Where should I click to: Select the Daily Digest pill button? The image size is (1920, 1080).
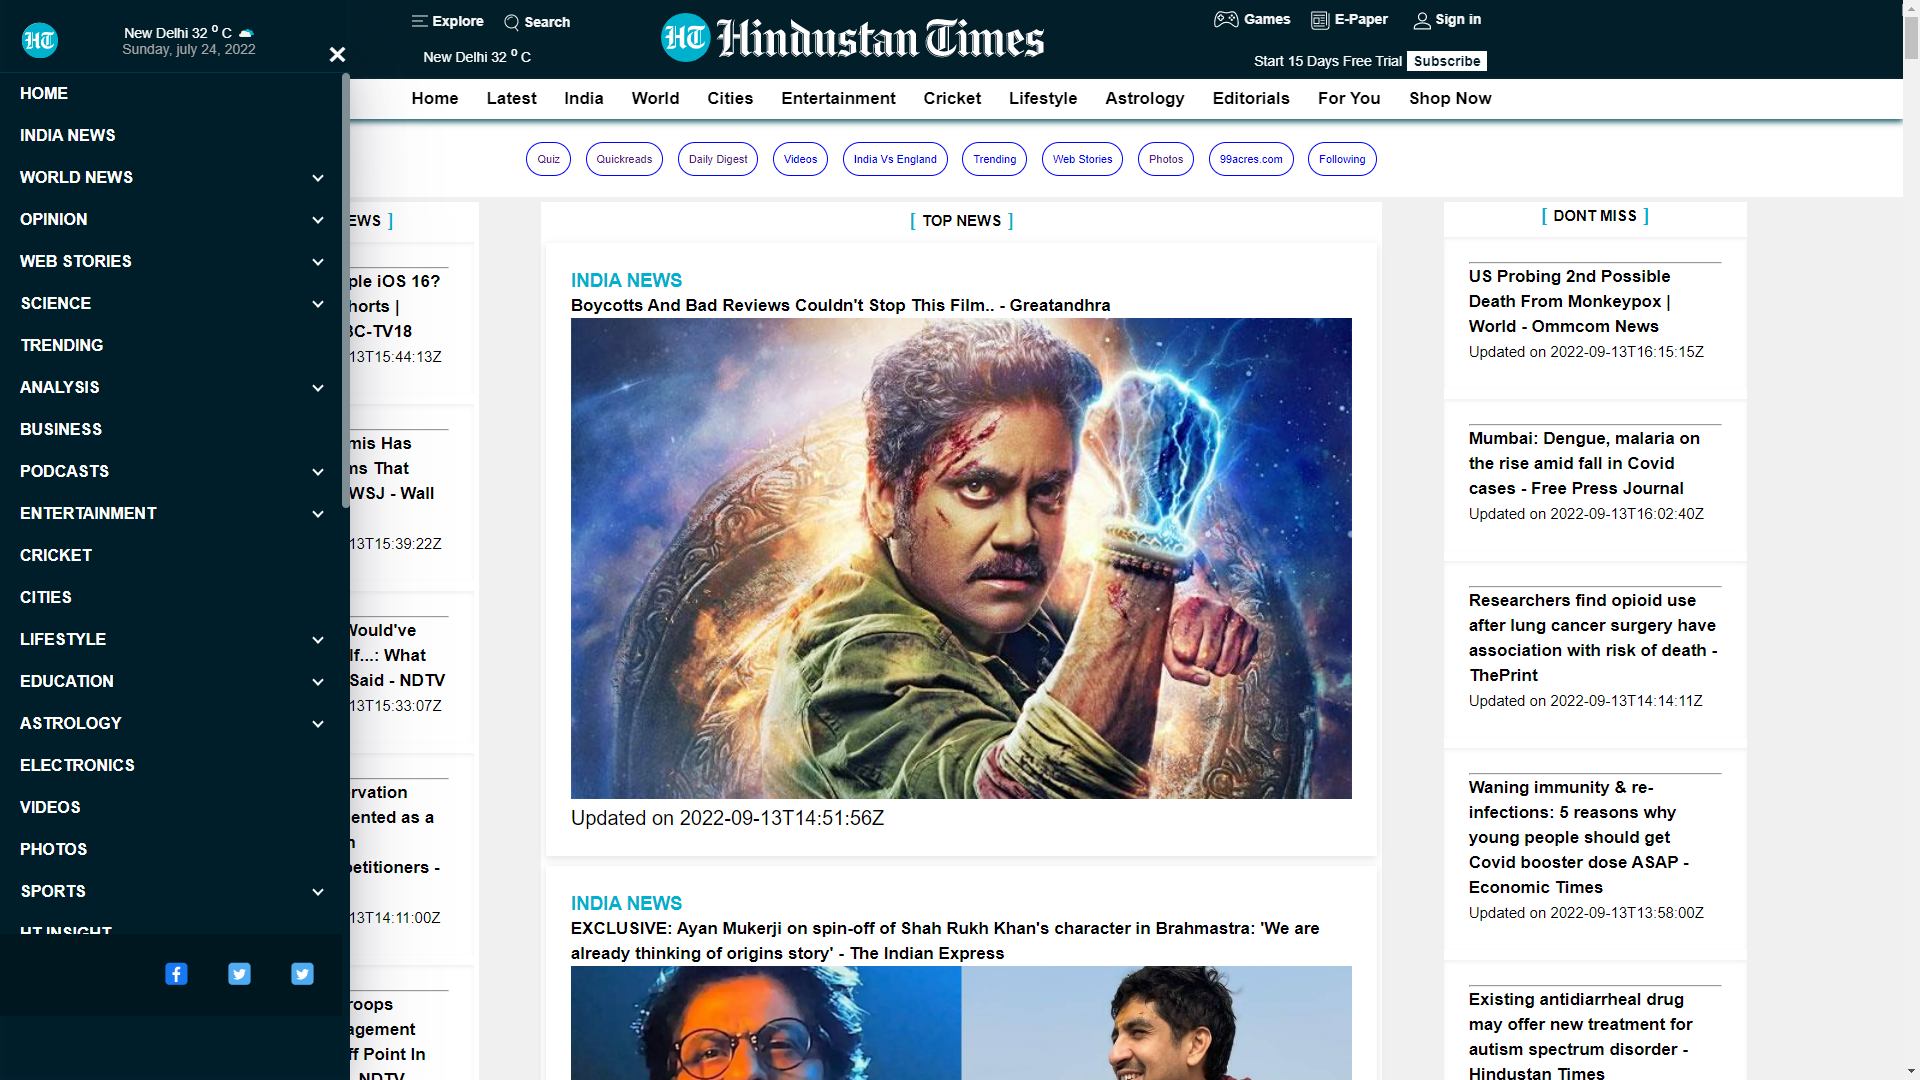(x=717, y=159)
